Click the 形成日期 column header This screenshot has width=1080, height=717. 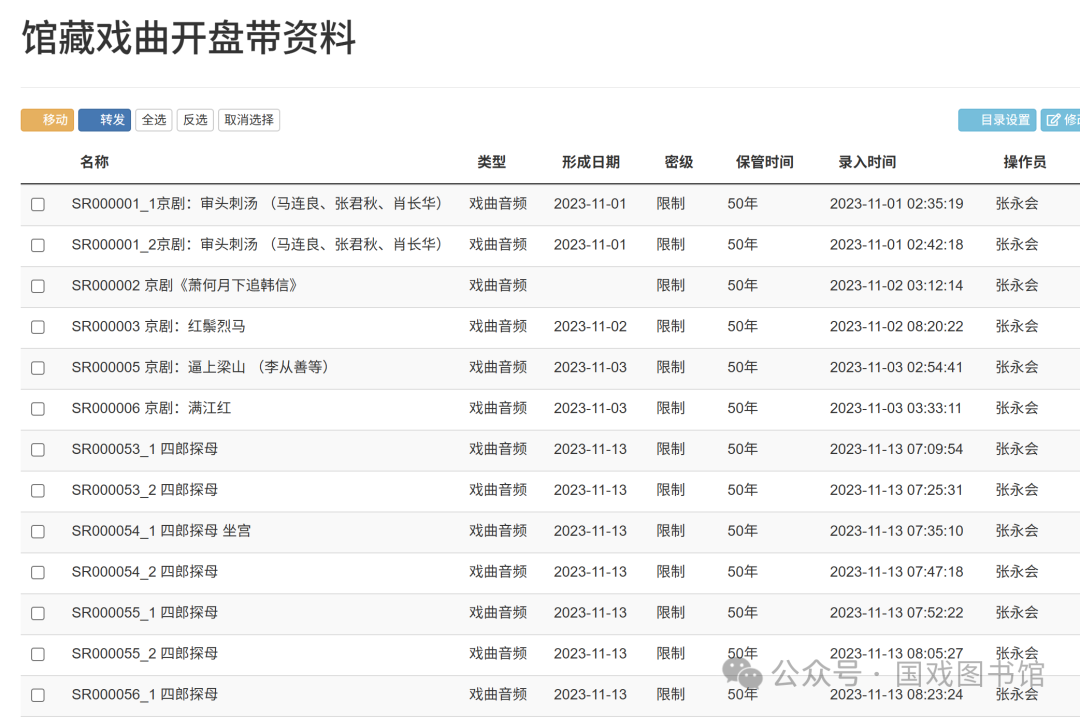(590, 162)
